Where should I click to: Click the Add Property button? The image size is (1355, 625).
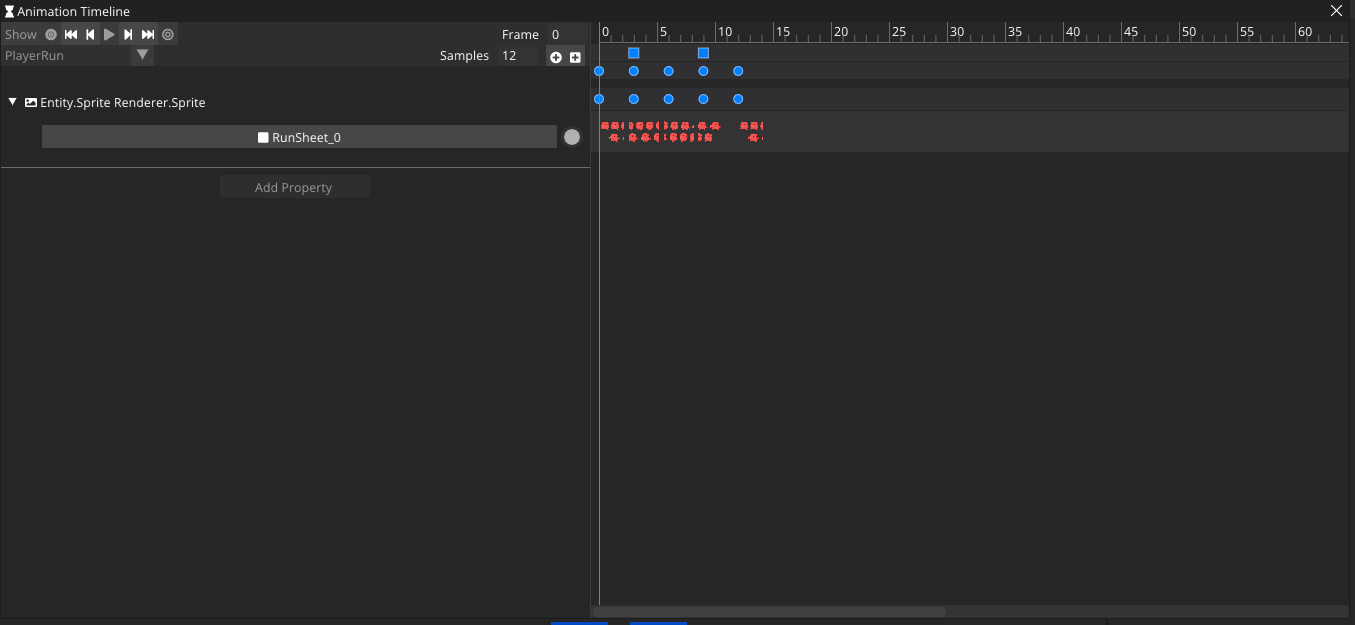point(294,187)
